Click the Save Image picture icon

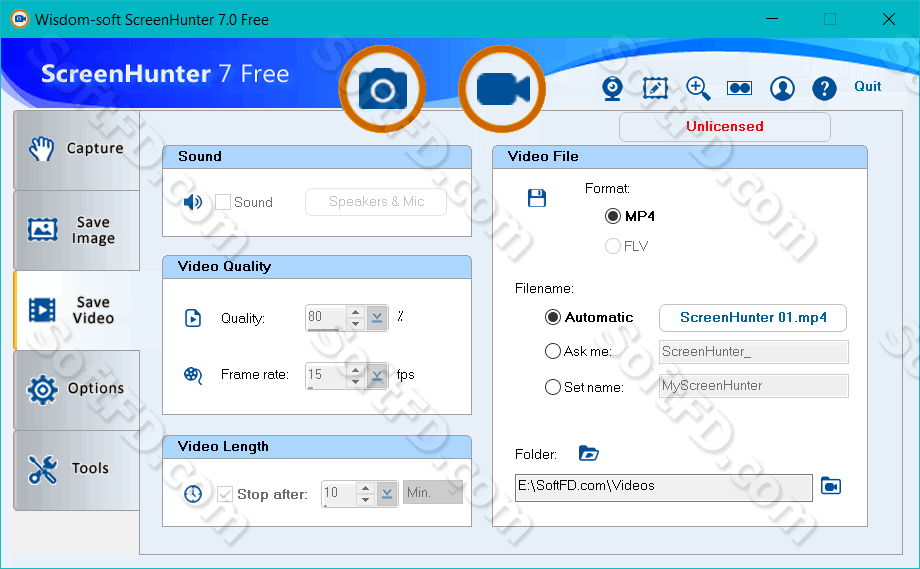[42, 229]
